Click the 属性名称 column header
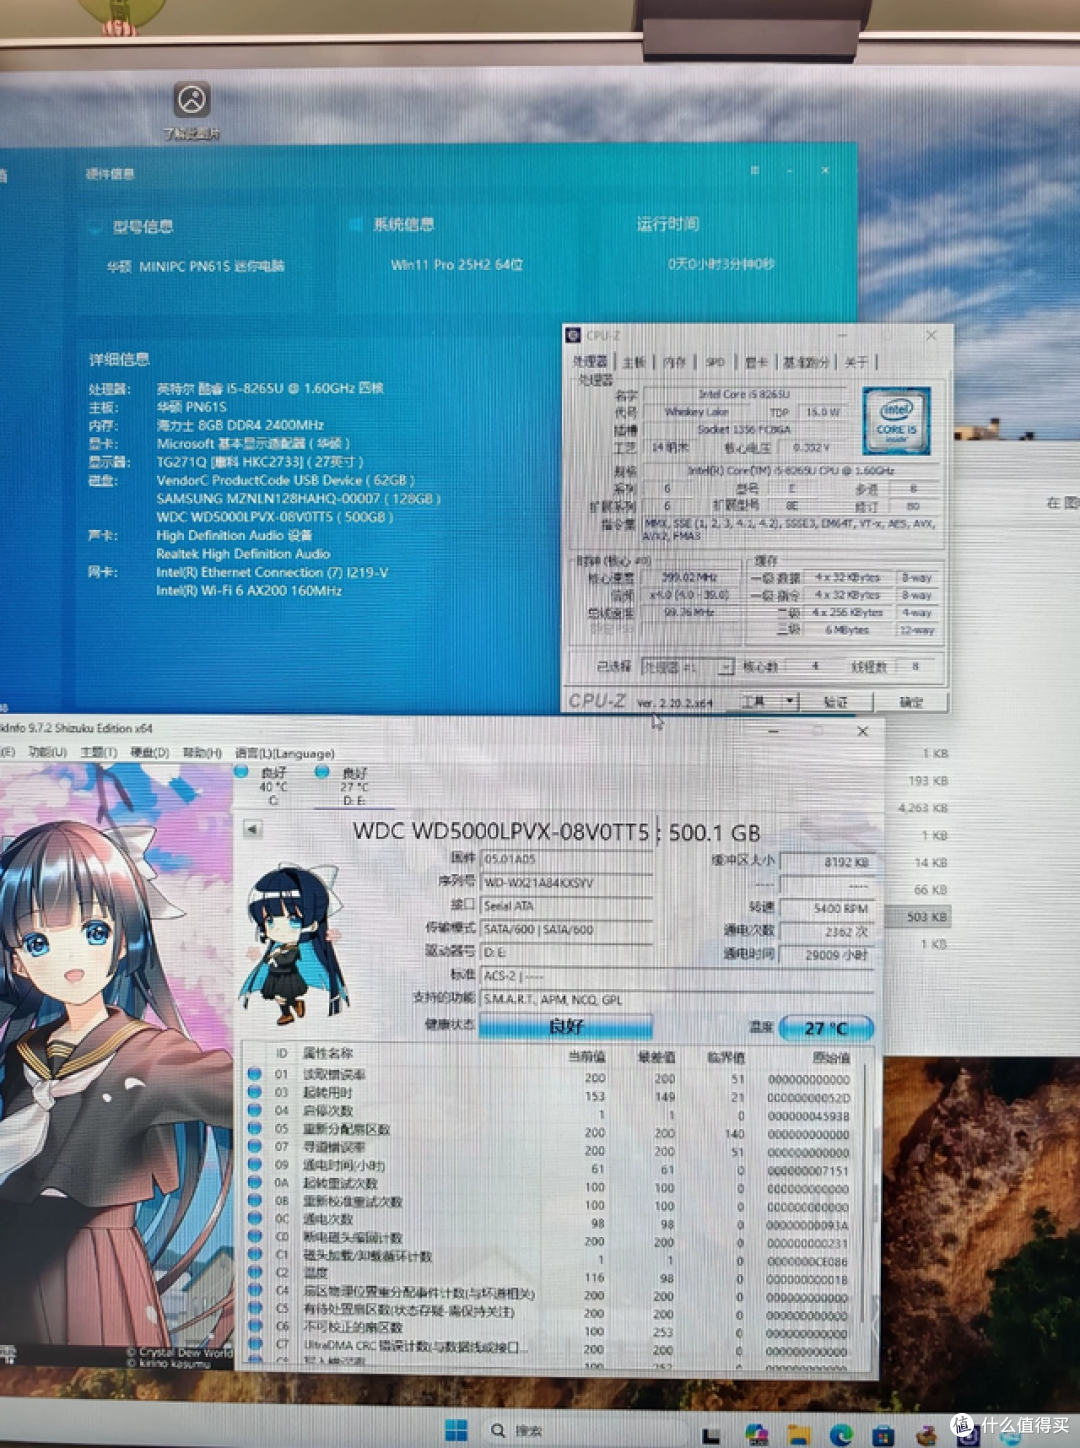1080x1448 pixels. pyautogui.click(x=327, y=1053)
